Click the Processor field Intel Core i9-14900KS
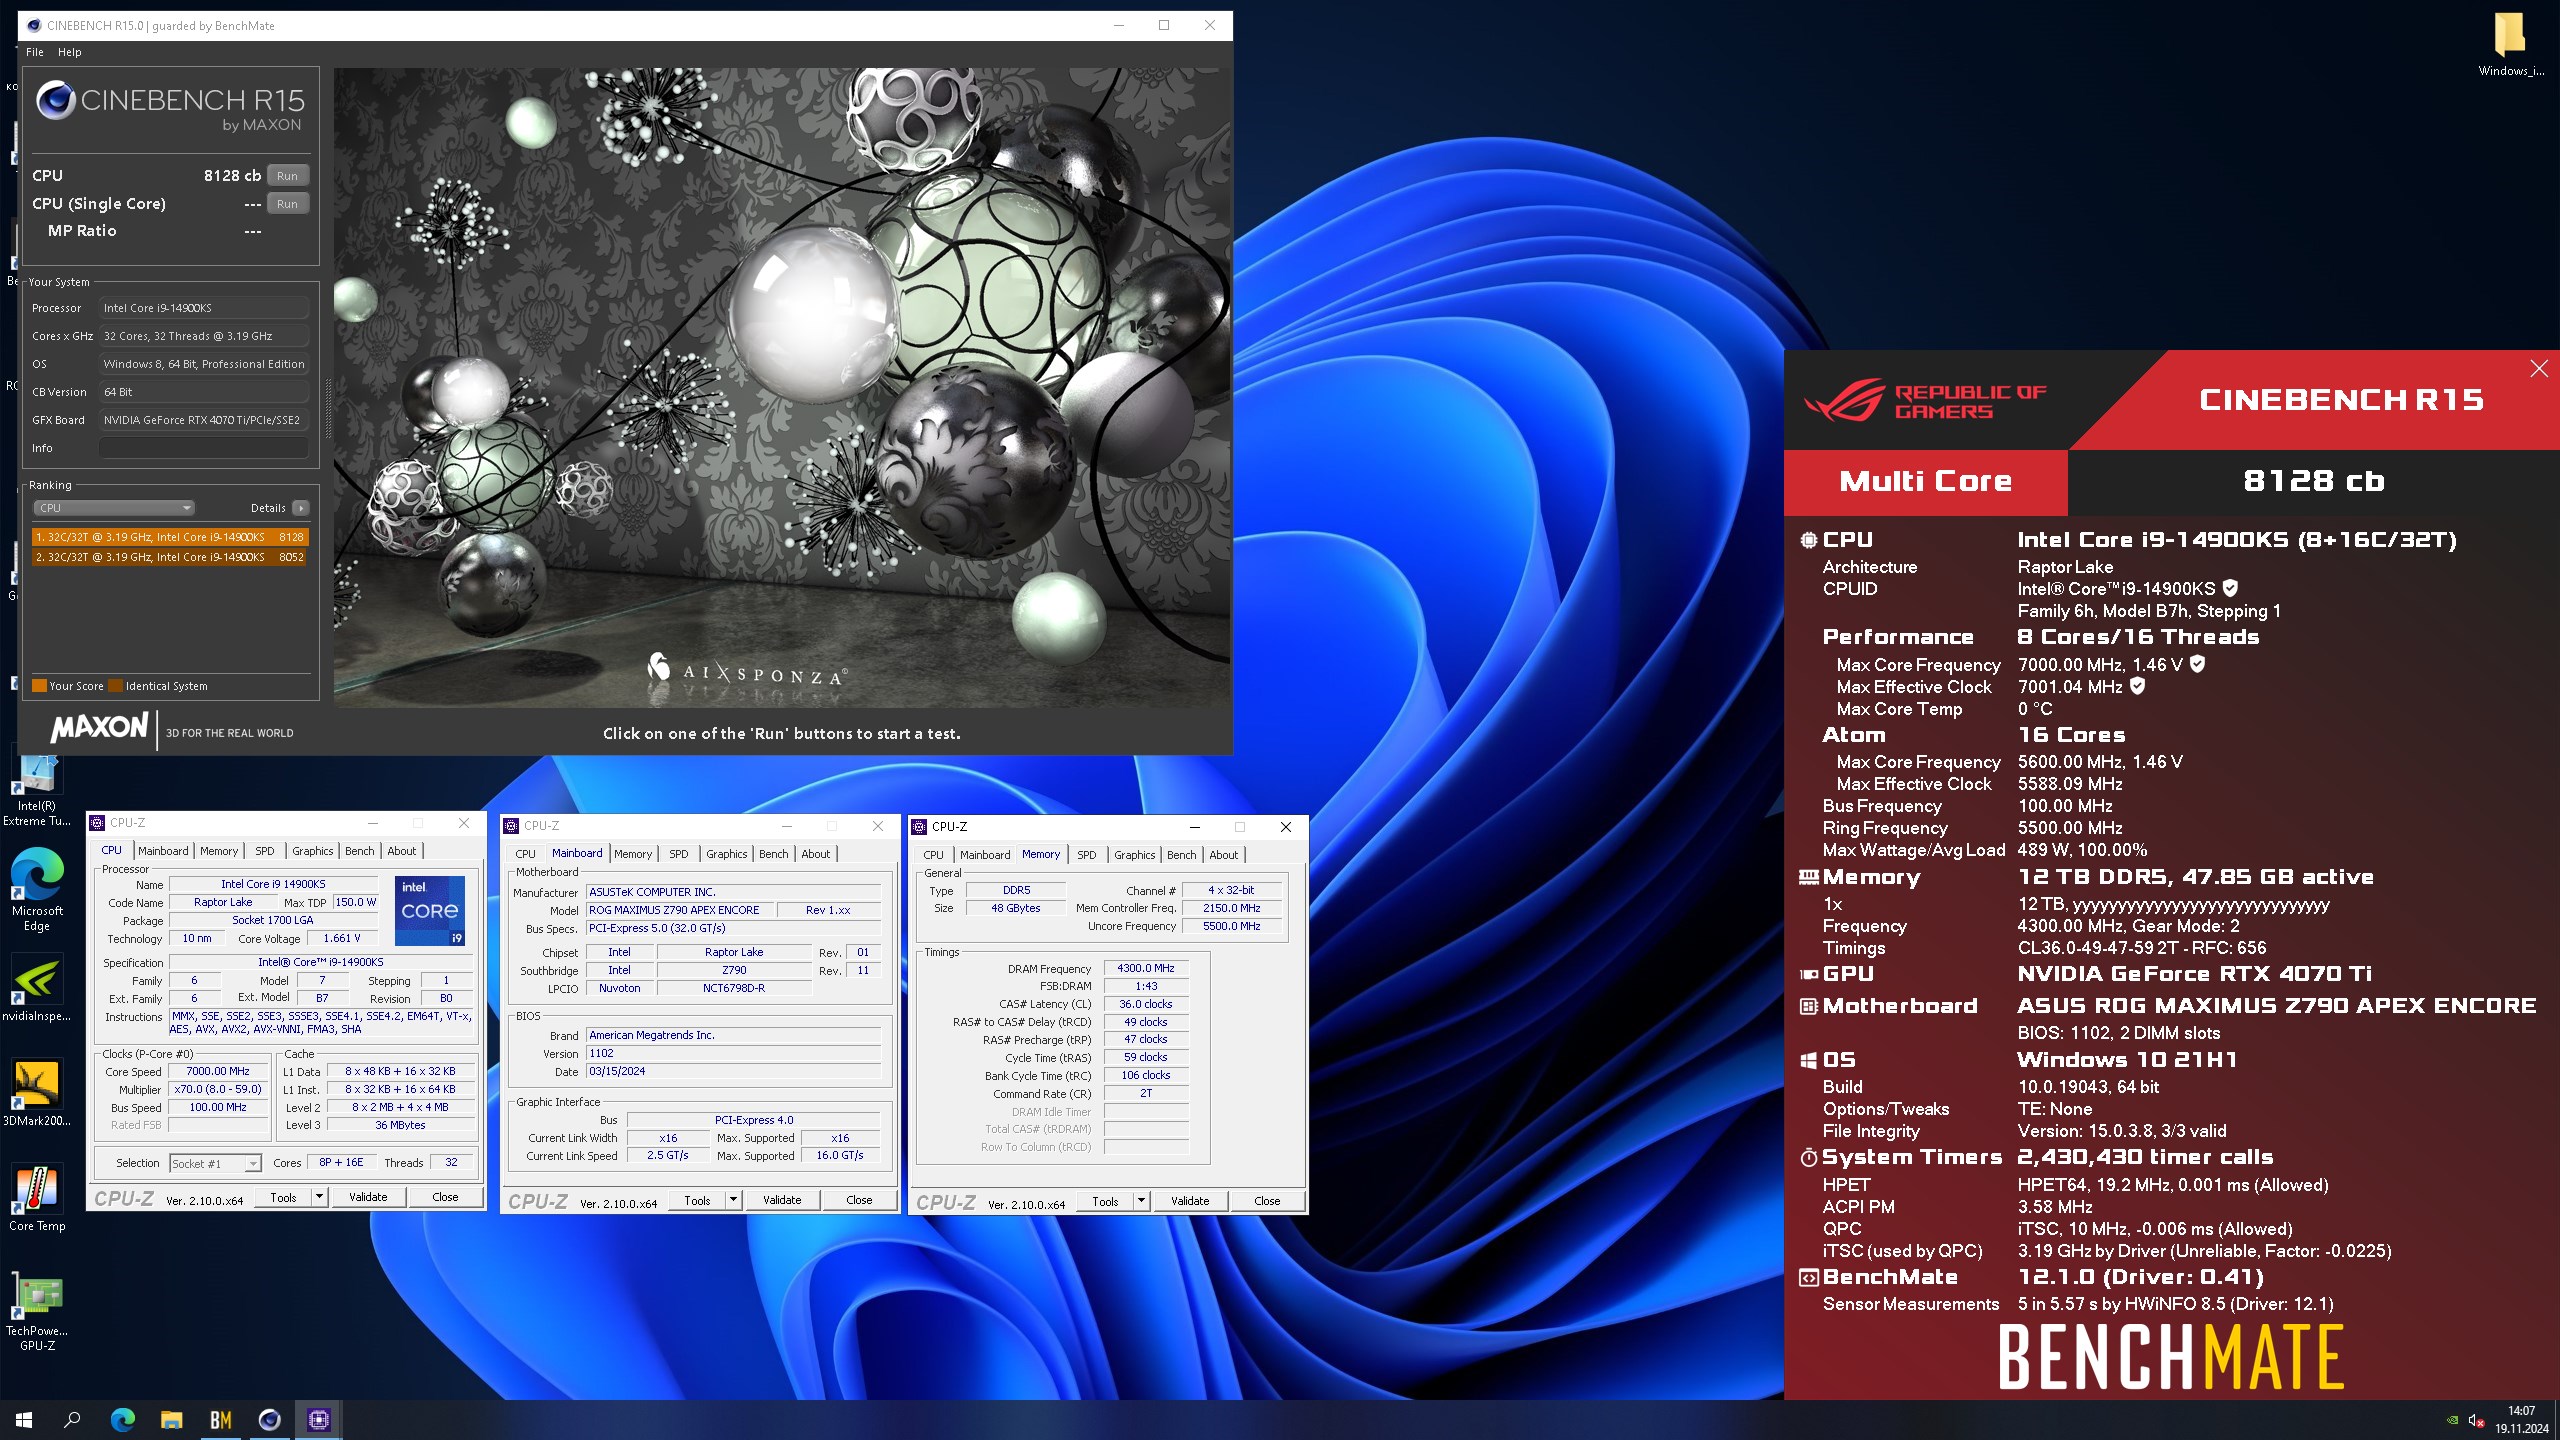 click(203, 308)
